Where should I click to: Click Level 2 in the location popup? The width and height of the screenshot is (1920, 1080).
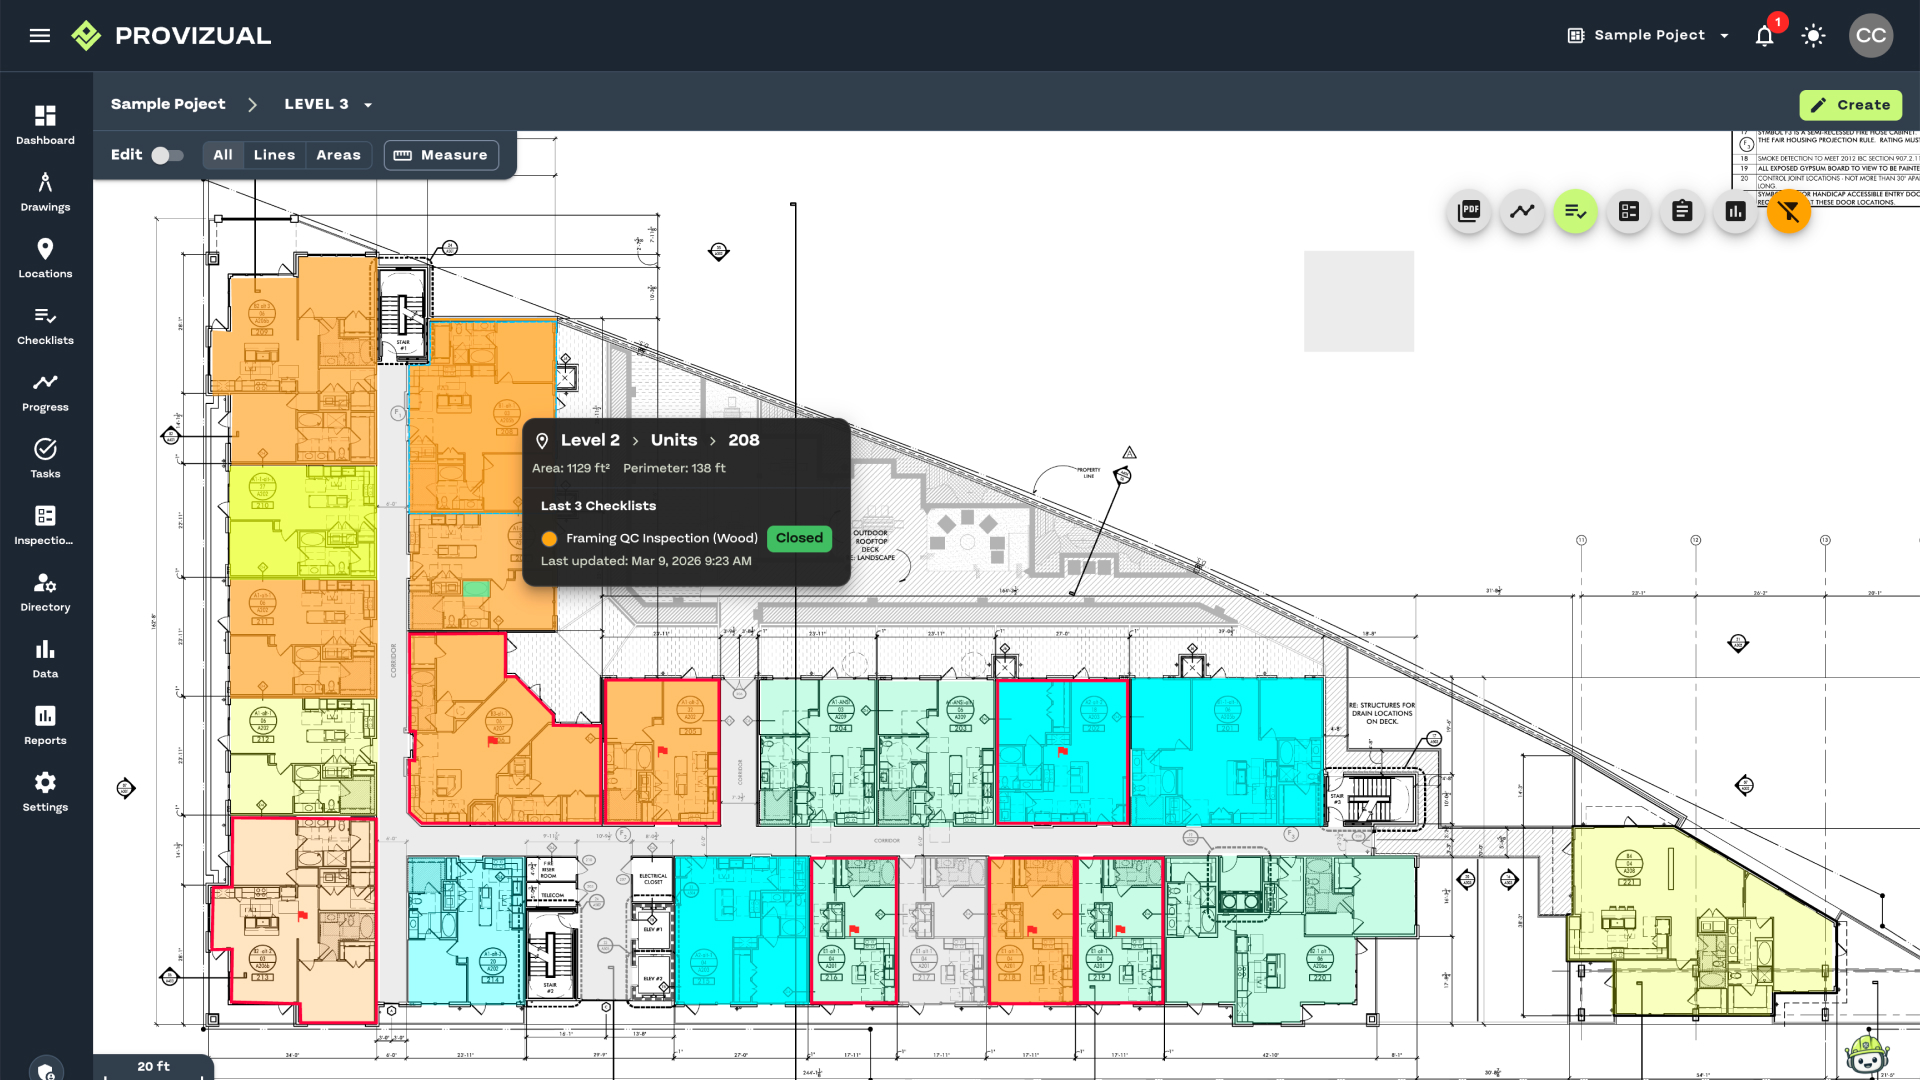coord(590,440)
